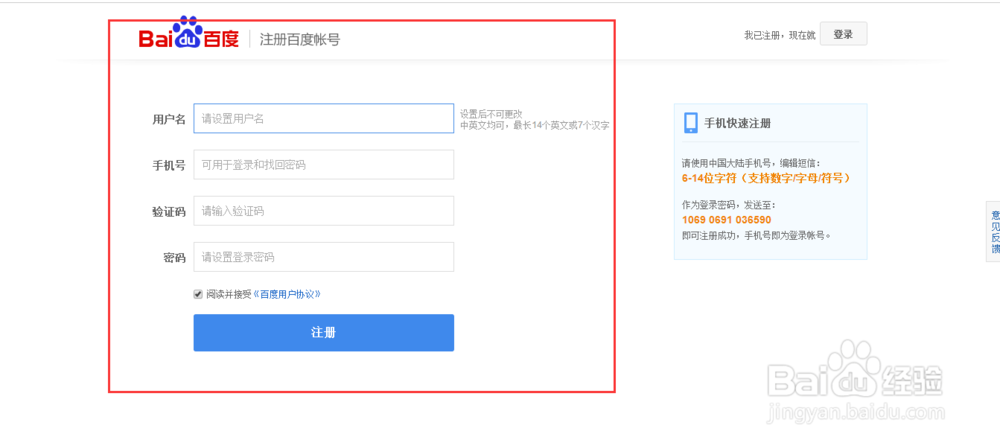This screenshot has width=1000, height=446.
Task: Click the 密码 password field
Action: (323, 257)
